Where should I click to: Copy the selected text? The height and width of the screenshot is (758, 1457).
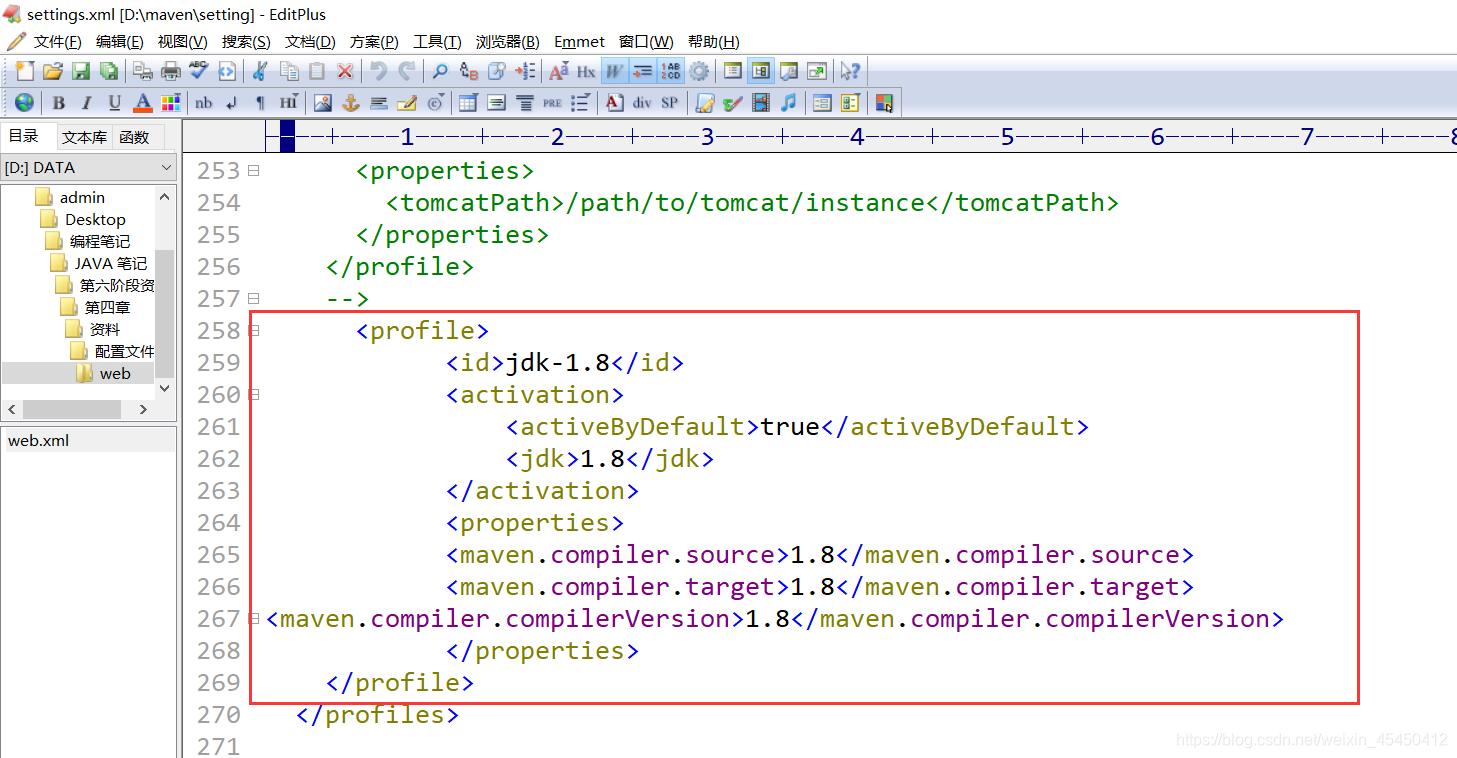click(x=289, y=71)
